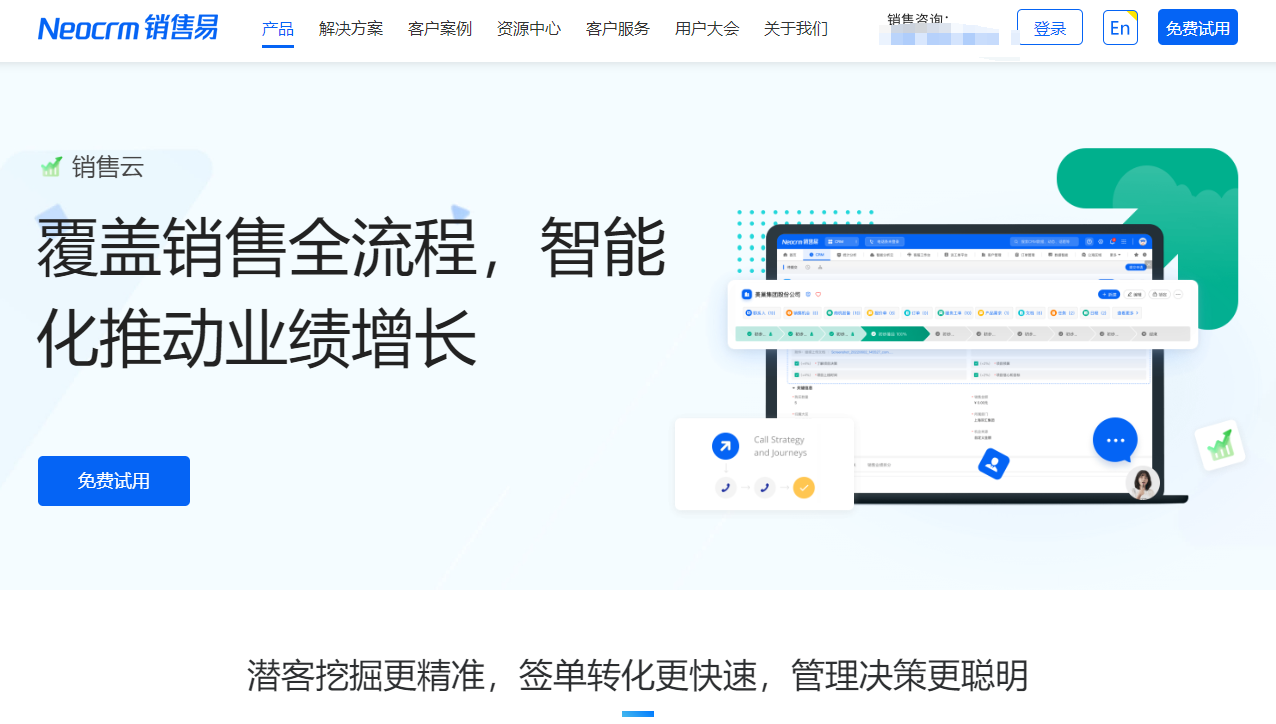Viewport: 1276px width, 724px height.
Task: Click the blue contact person badge icon
Action: click(x=993, y=463)
